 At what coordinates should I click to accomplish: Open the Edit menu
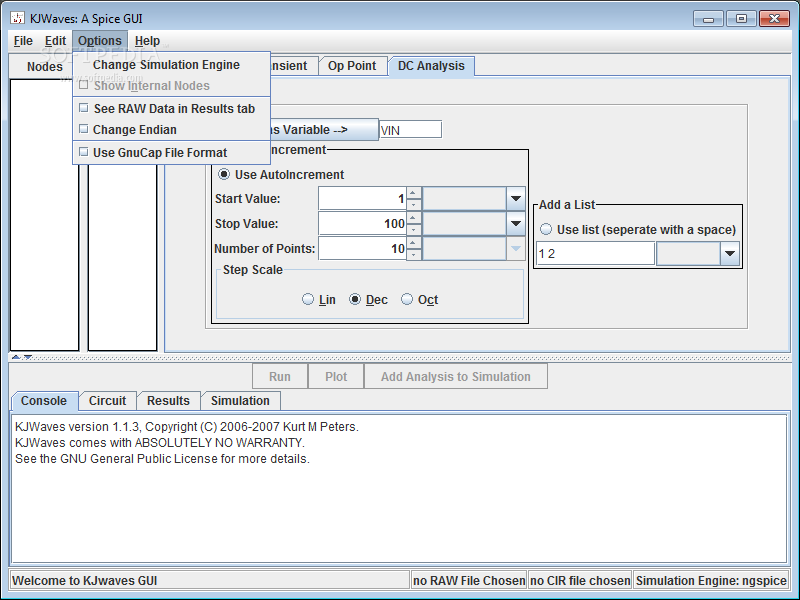[x=55, y=41]
